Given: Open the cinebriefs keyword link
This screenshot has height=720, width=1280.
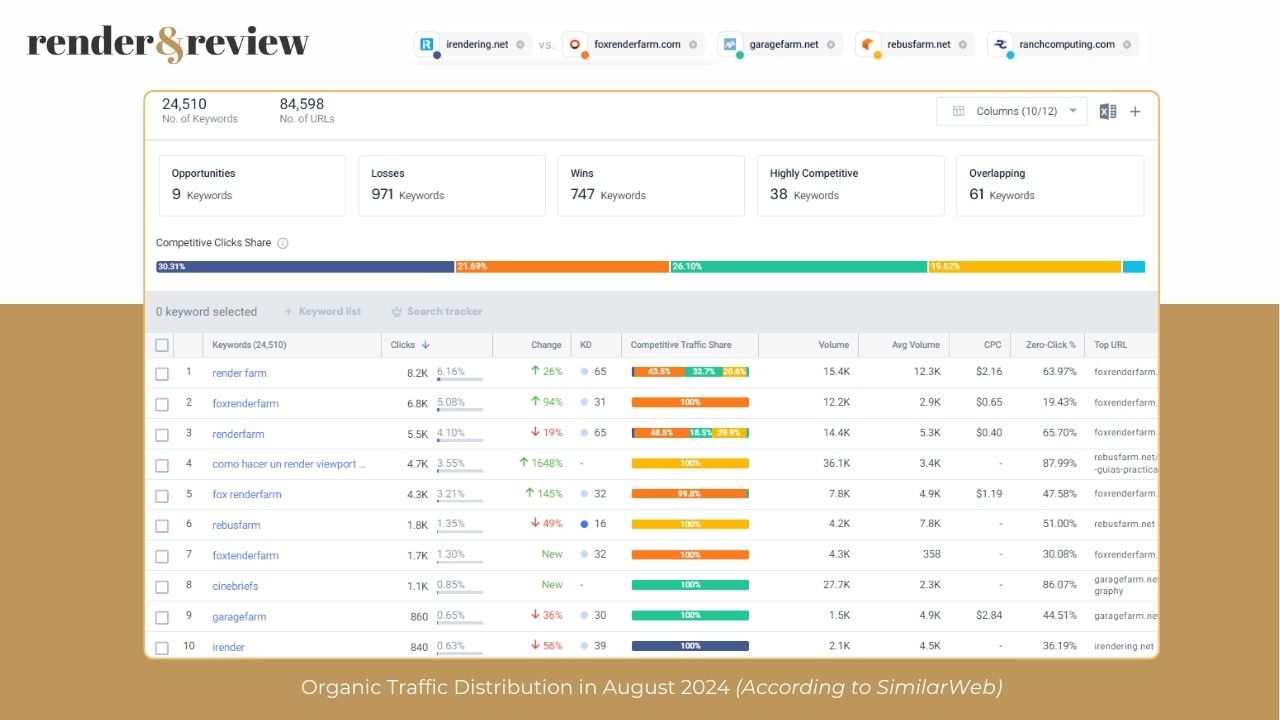Looking at the screenshot, I should click(x=235, y=586).
